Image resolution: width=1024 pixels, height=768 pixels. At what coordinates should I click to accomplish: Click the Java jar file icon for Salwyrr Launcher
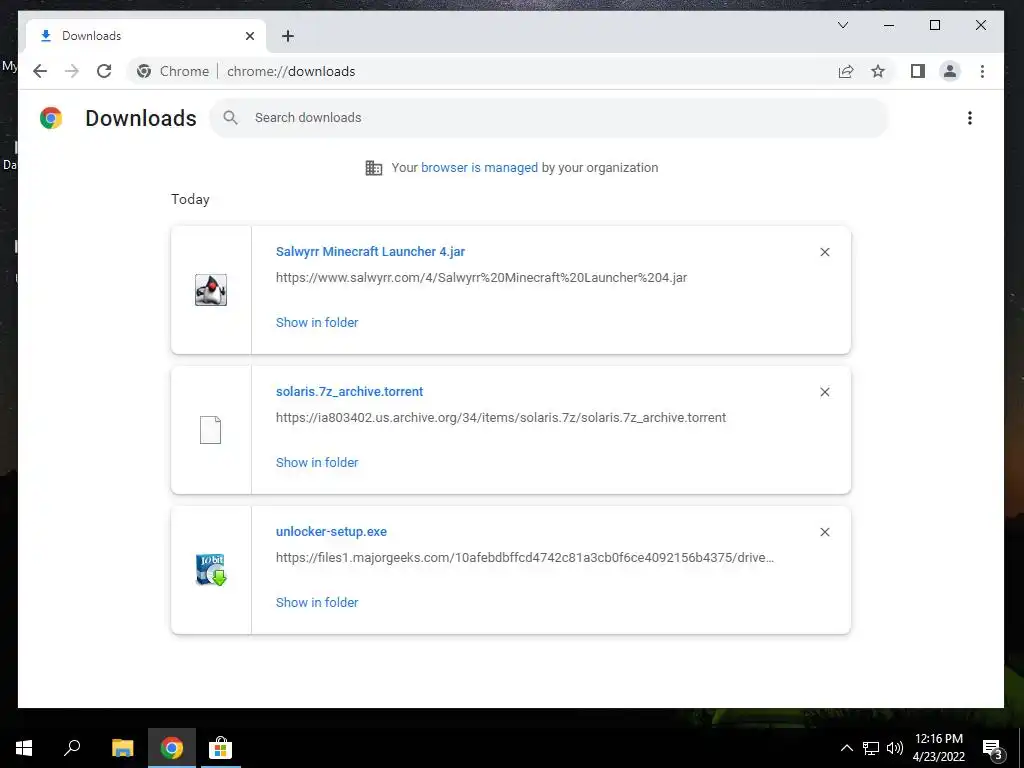click(211, 290)
